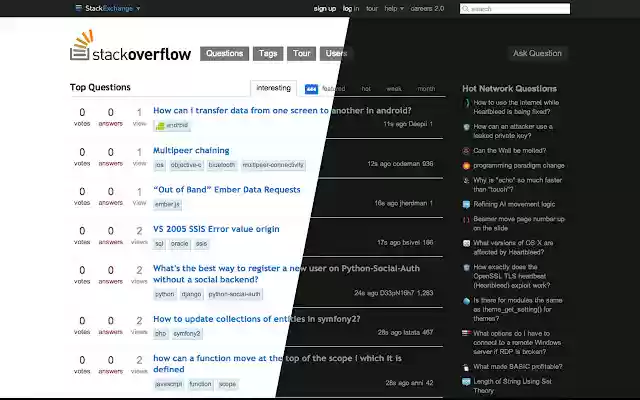Image resolution: width=640 pixels, height=400 pixels.
Task: Click the javascript tag
Action: 169,384
